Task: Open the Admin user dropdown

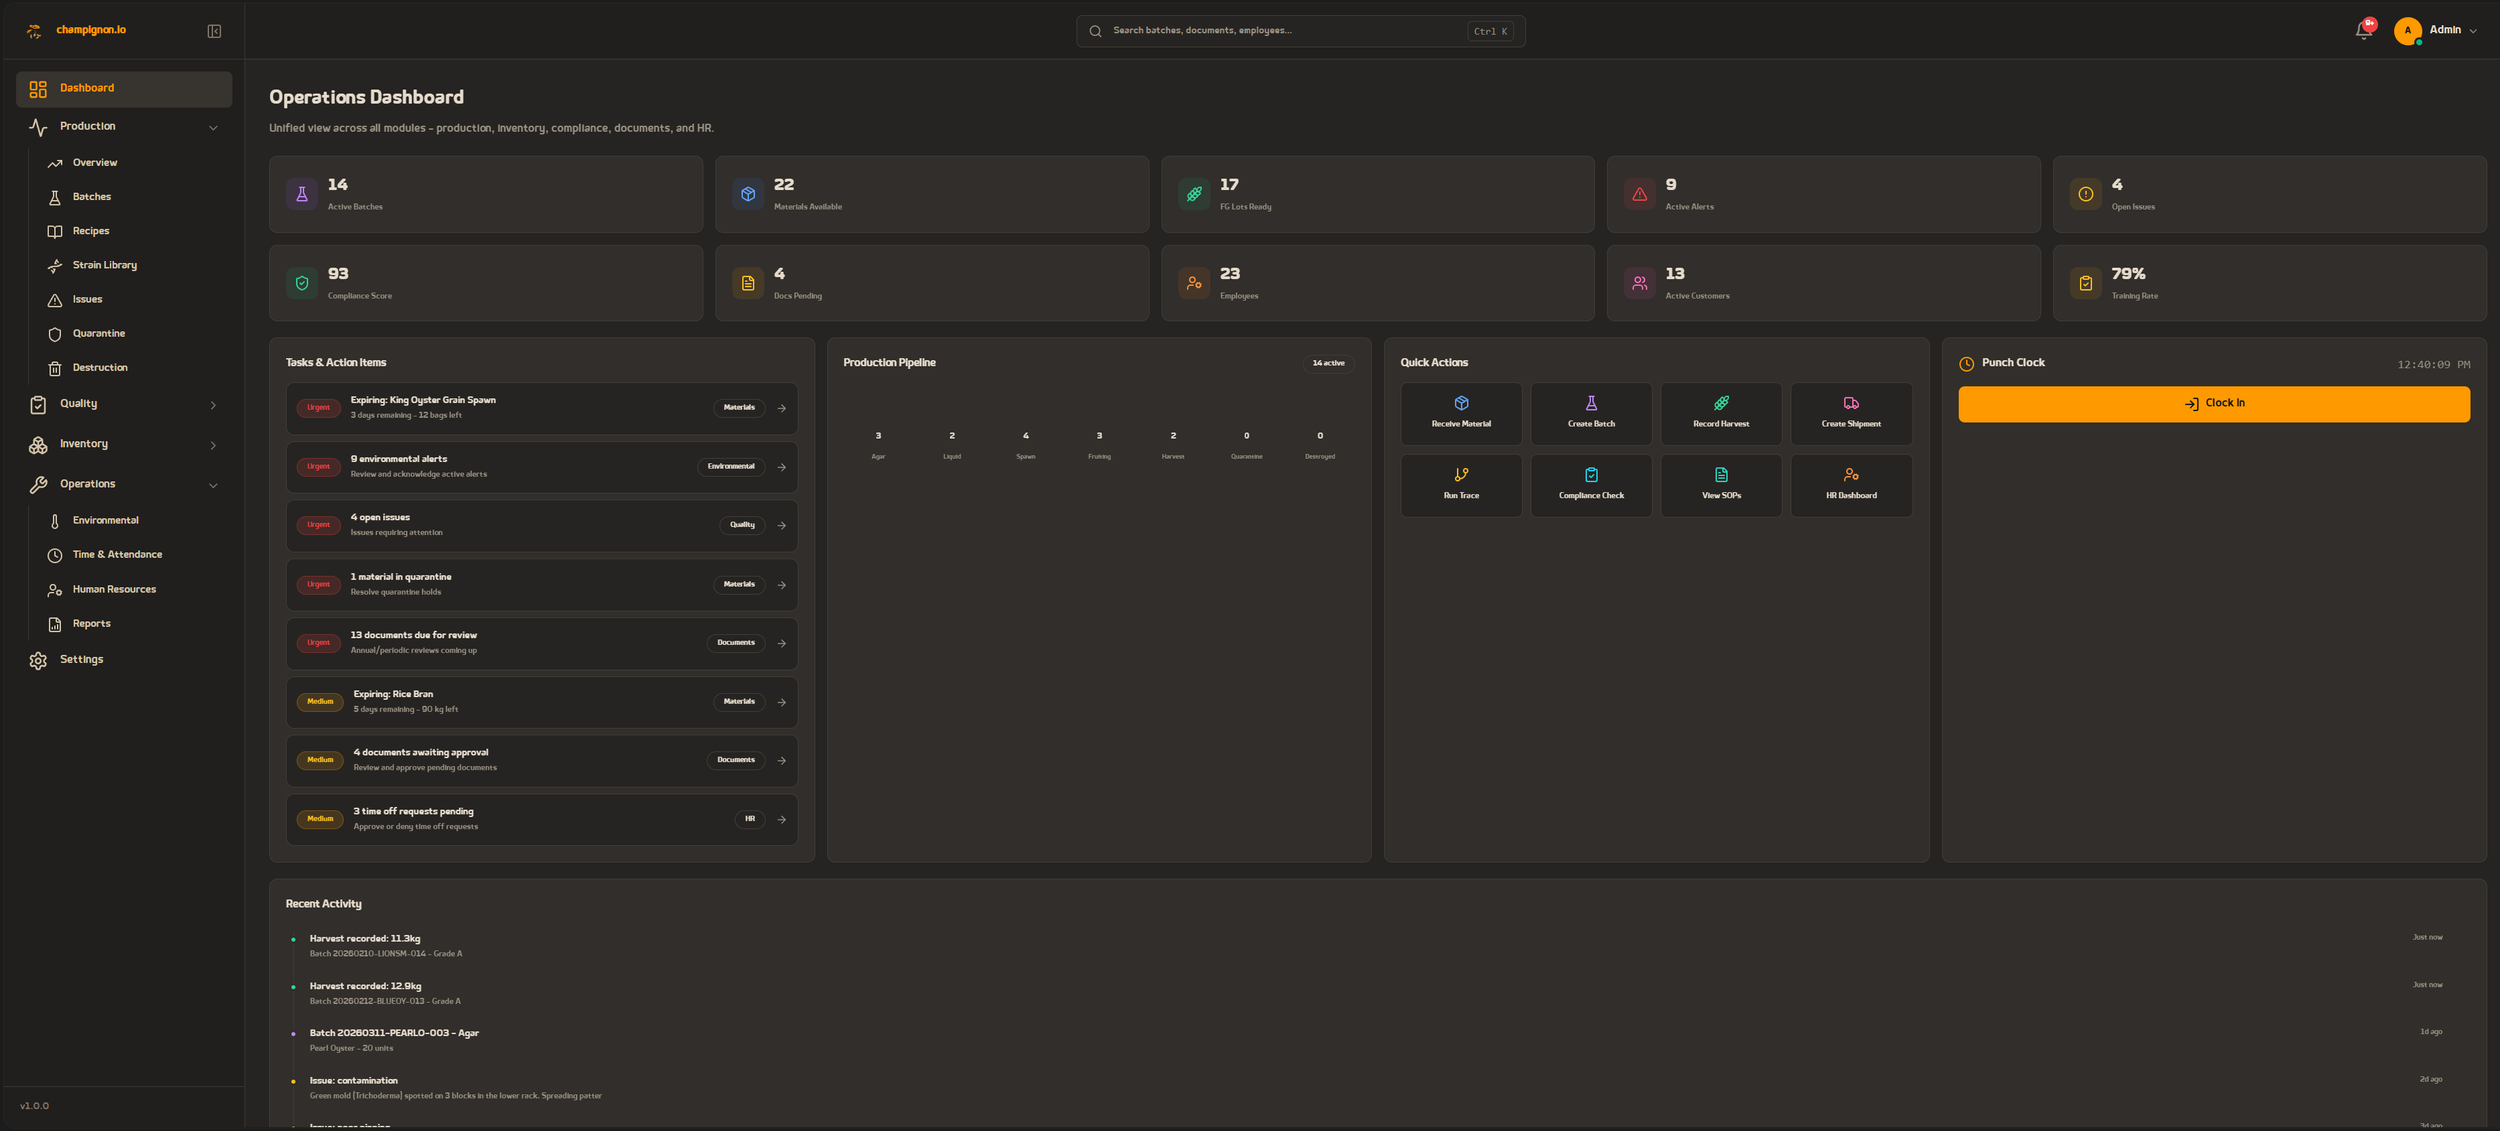Action: (2438, 31)
